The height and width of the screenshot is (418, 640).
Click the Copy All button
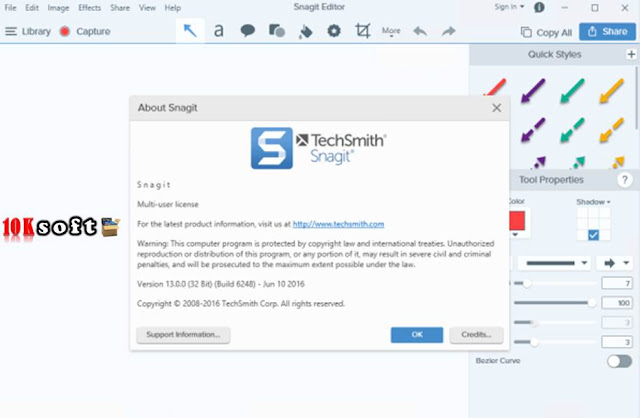tap(546, 32)
